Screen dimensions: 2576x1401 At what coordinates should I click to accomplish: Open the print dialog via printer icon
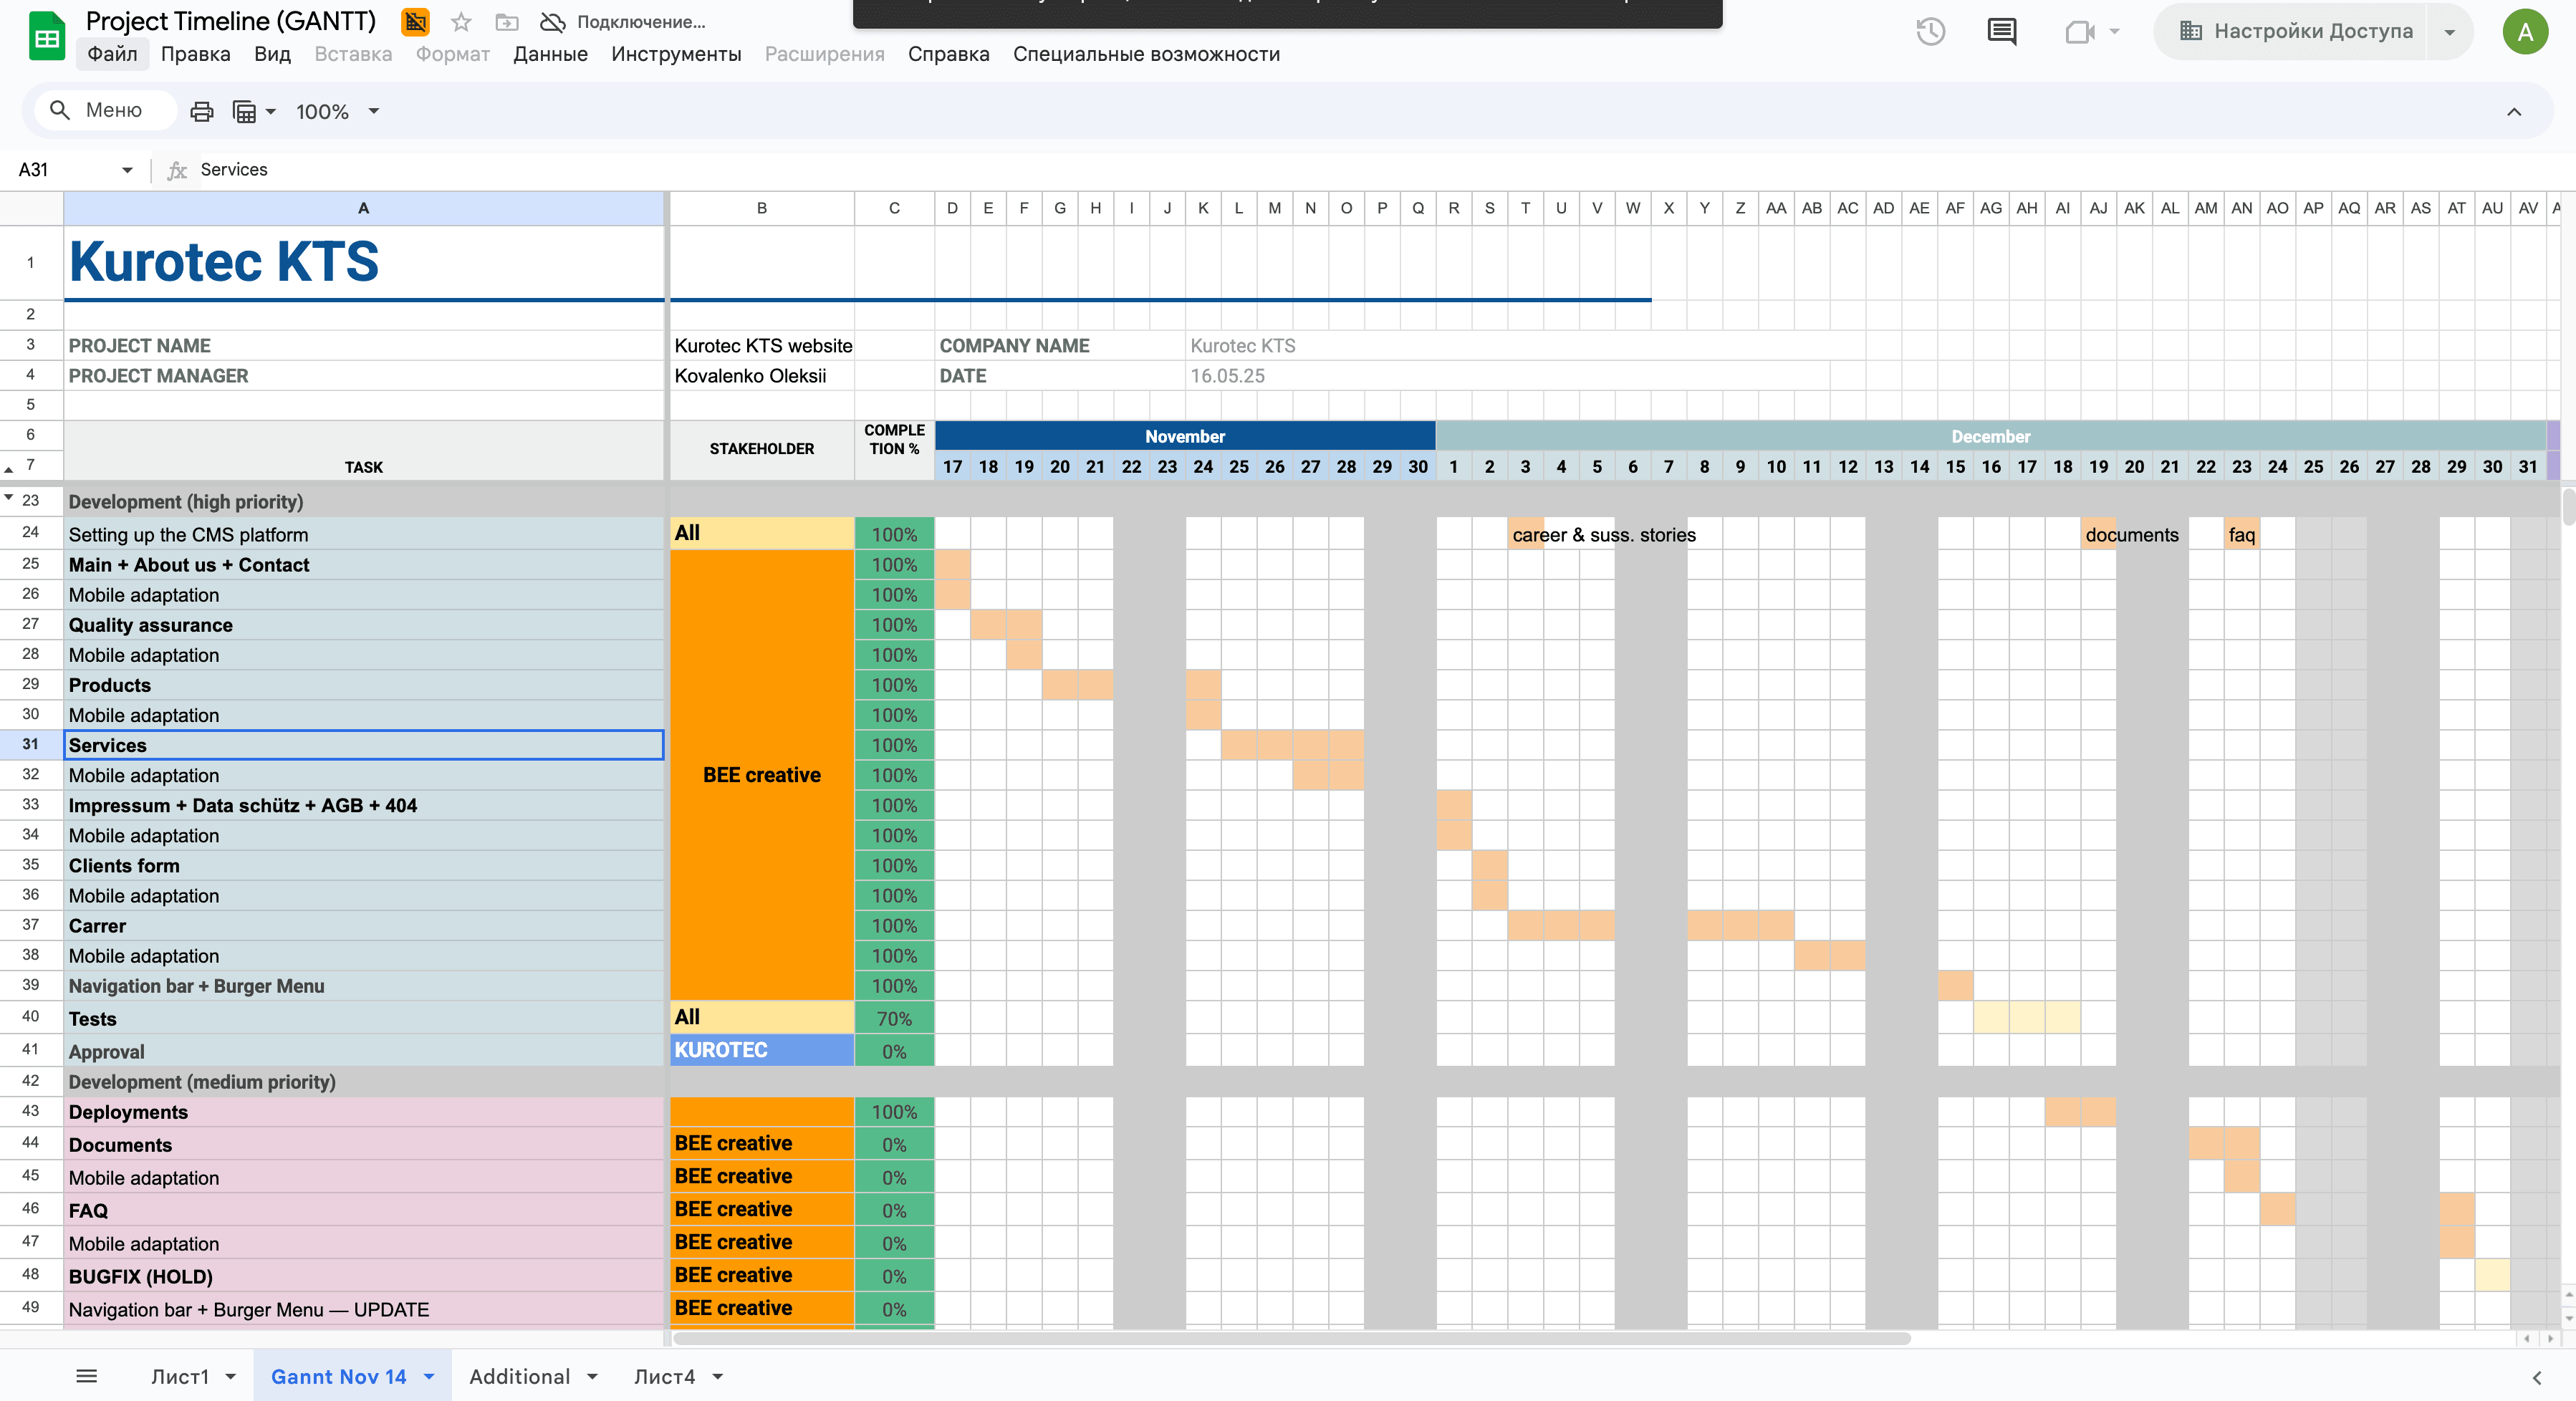202,111
